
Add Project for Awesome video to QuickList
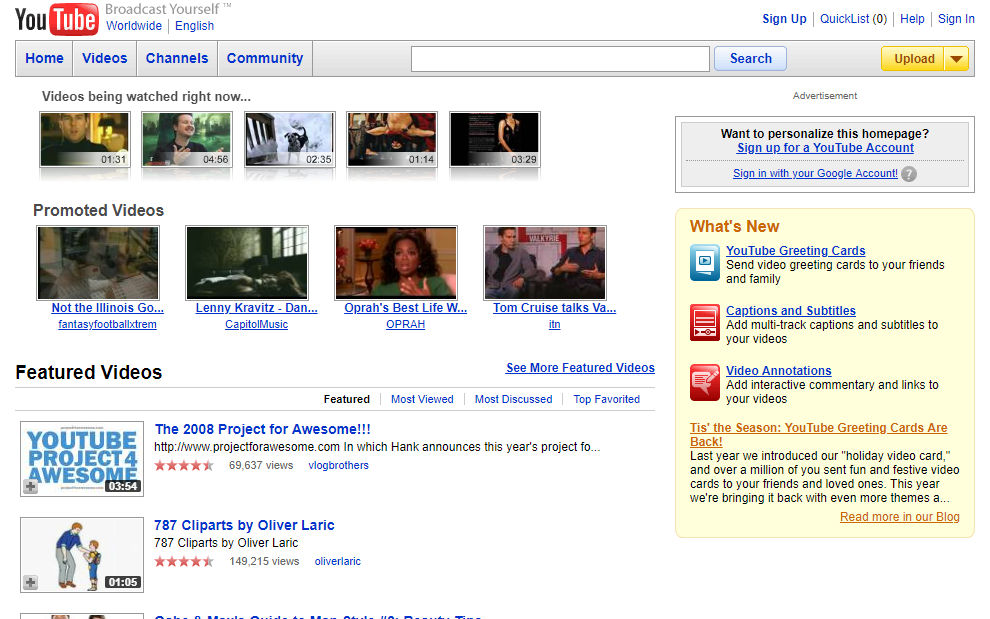tap(30, 486)
